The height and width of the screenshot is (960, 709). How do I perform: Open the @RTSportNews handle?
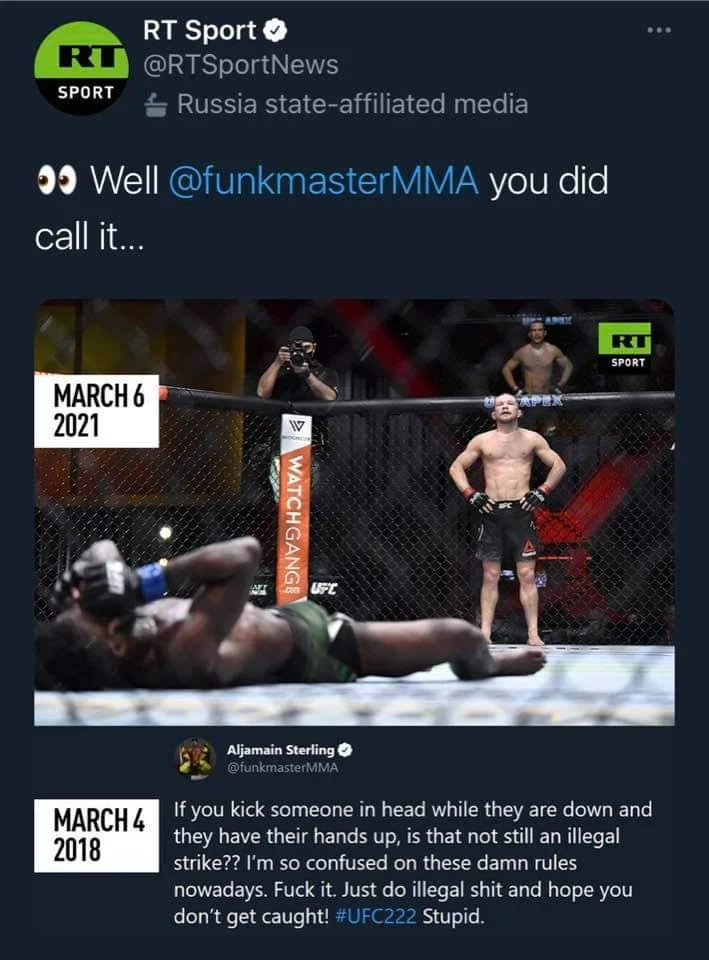coord(241,66)
